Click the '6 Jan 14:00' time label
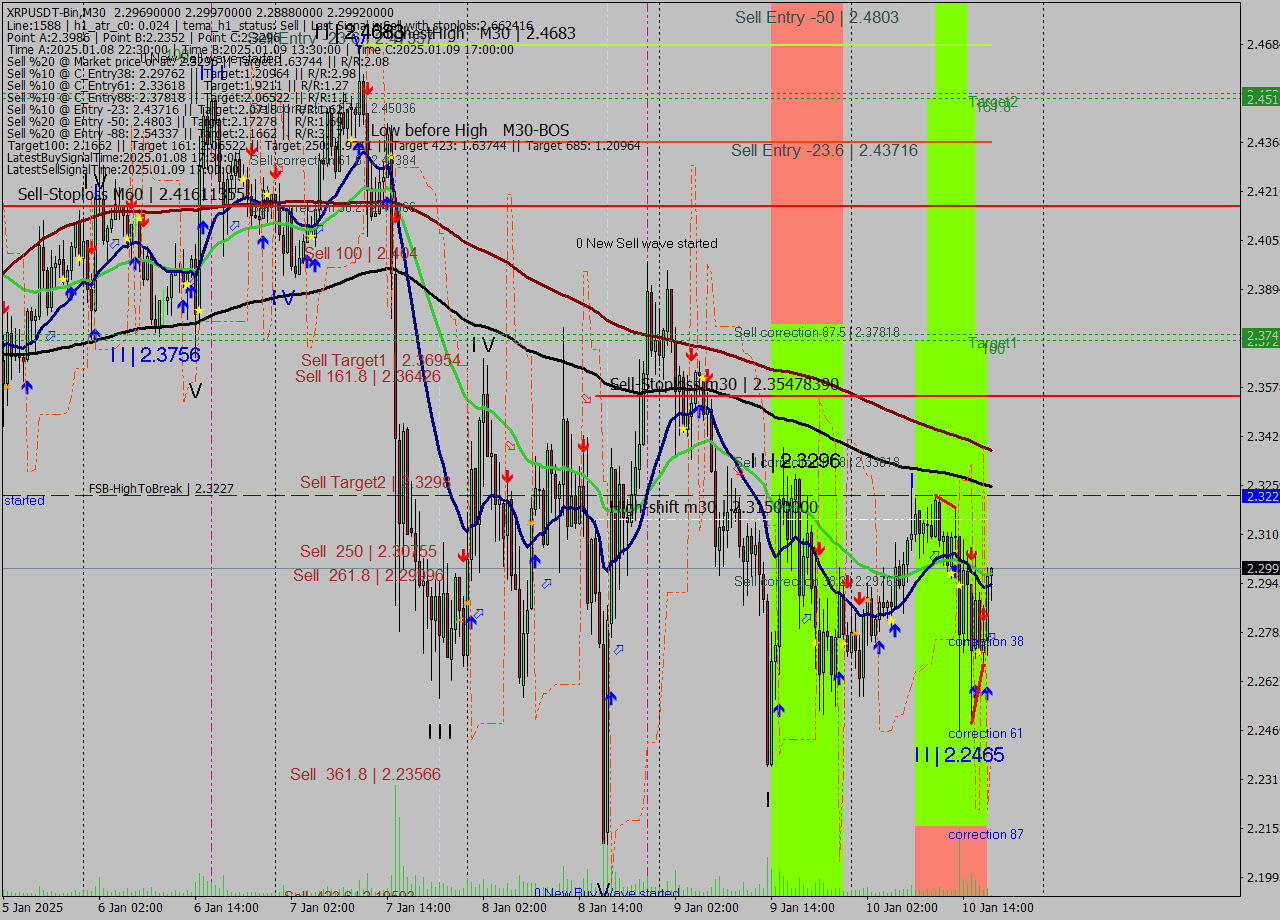Screen dimensions: 1280x920 click(227, 907)
